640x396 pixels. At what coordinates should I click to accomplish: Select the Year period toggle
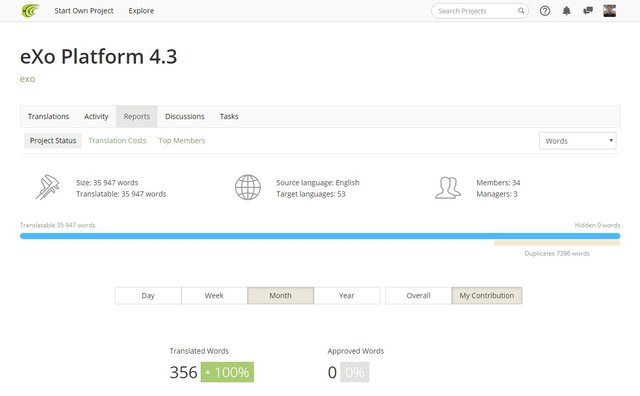tap(347, 296)
